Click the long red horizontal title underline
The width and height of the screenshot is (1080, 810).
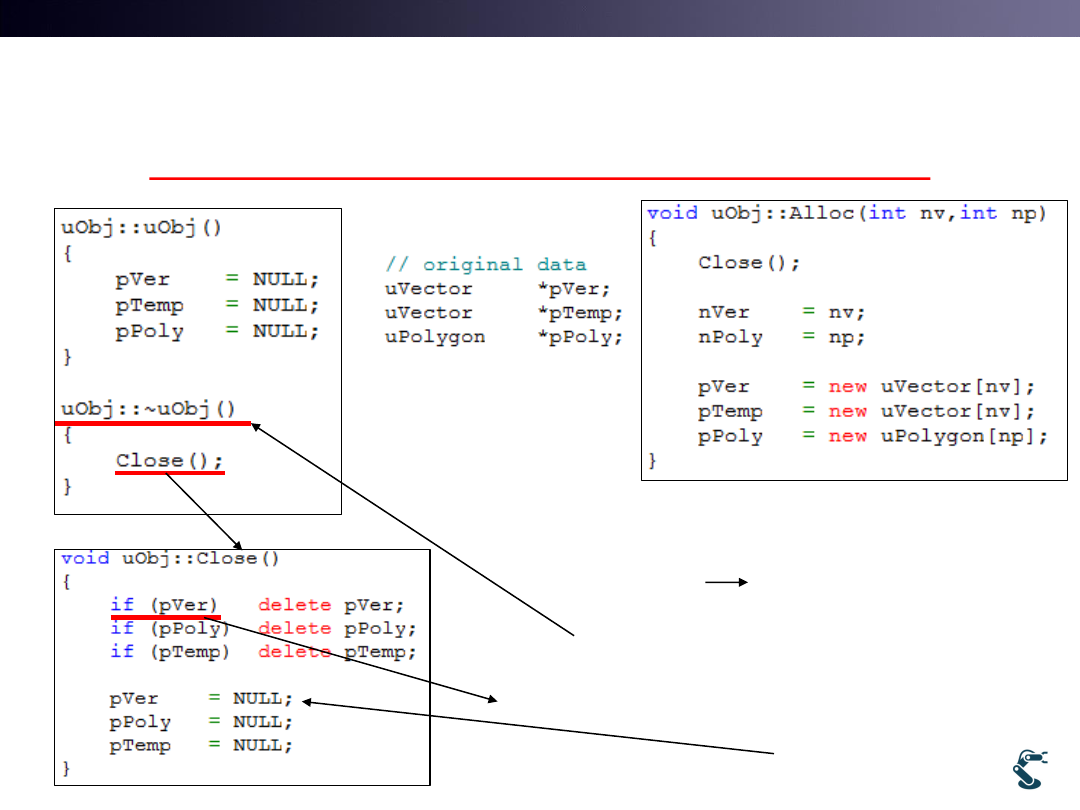coord(540,178)
